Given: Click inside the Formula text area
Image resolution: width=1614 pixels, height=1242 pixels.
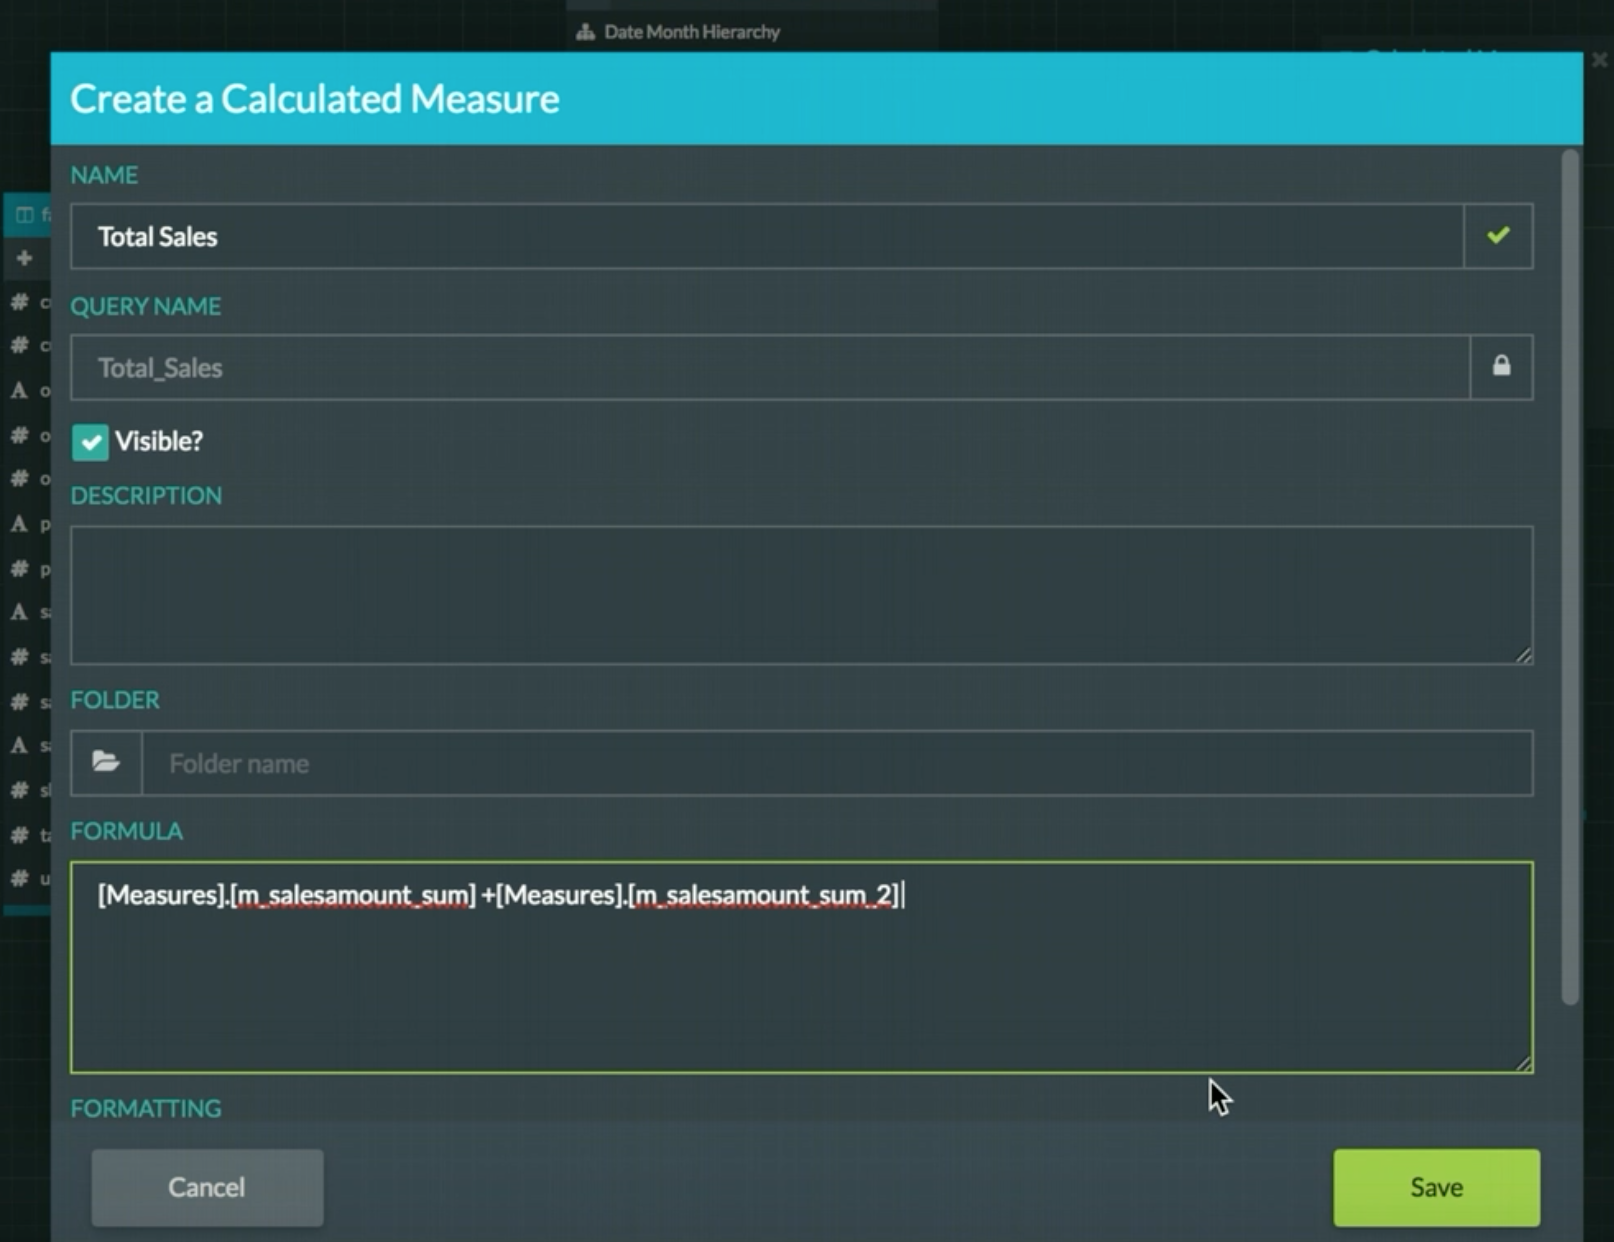Looking at the screenshot, I should (801, 967).
